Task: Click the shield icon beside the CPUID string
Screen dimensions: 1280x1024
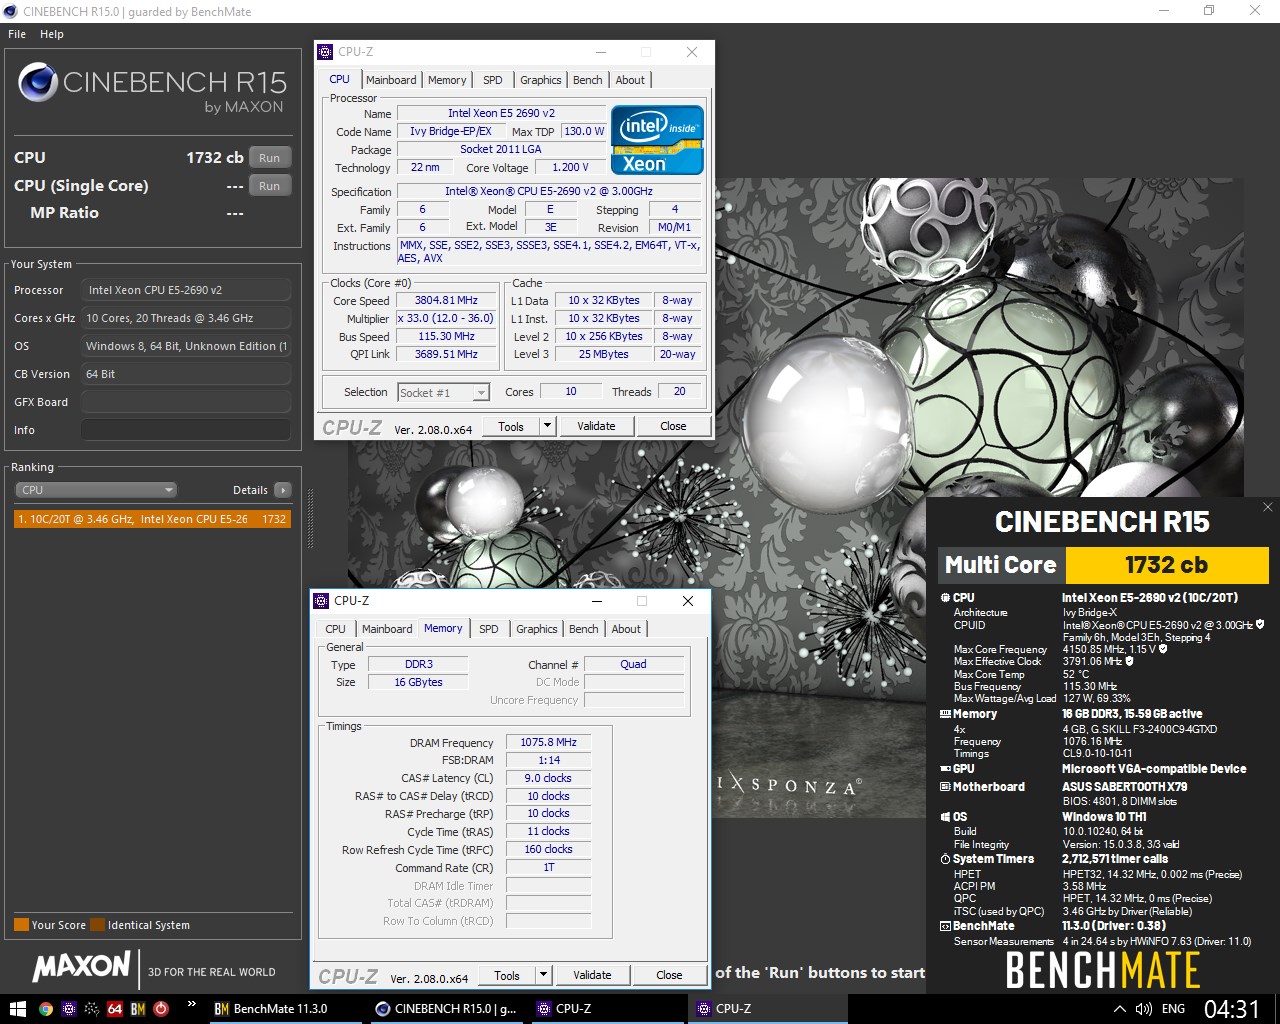Action: [1260, 624]
